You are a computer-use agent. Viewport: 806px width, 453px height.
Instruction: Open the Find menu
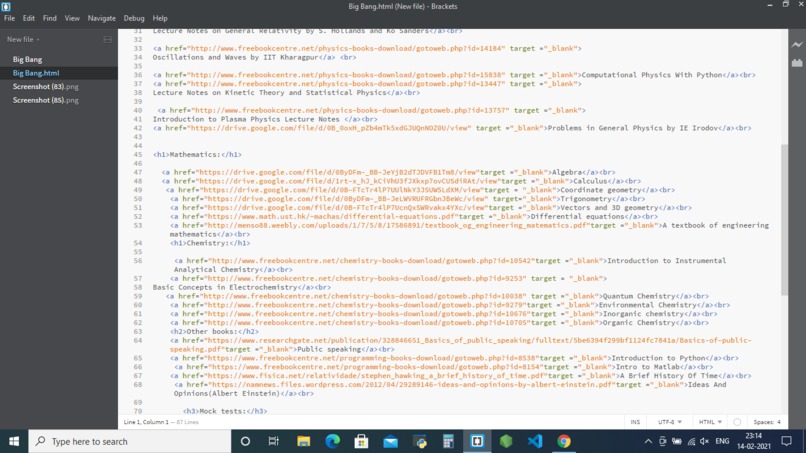click(x=50, y=18)
